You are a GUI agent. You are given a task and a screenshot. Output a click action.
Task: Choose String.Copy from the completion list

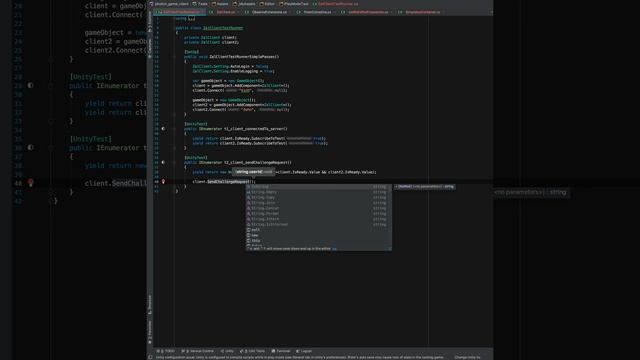pos(317,197)
